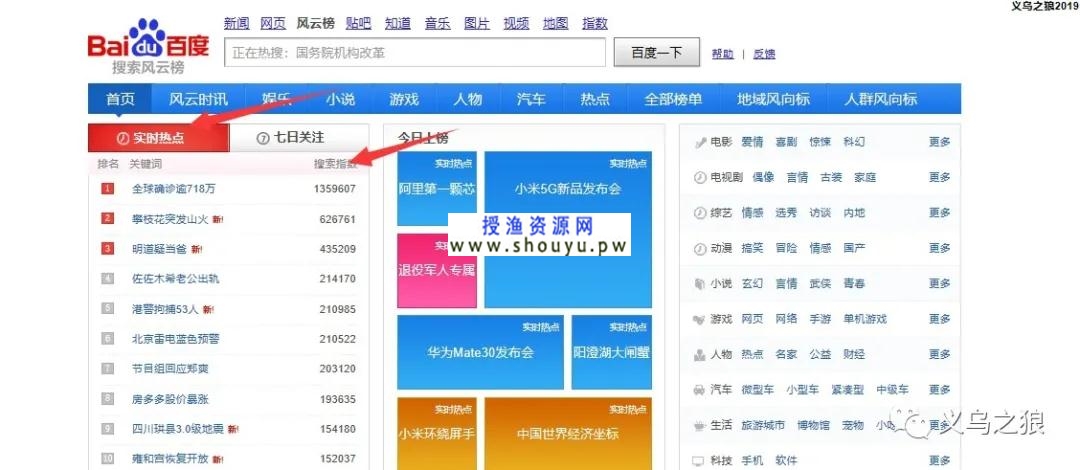Click 更多 in the 电影 row

click(x=939, y=142)
